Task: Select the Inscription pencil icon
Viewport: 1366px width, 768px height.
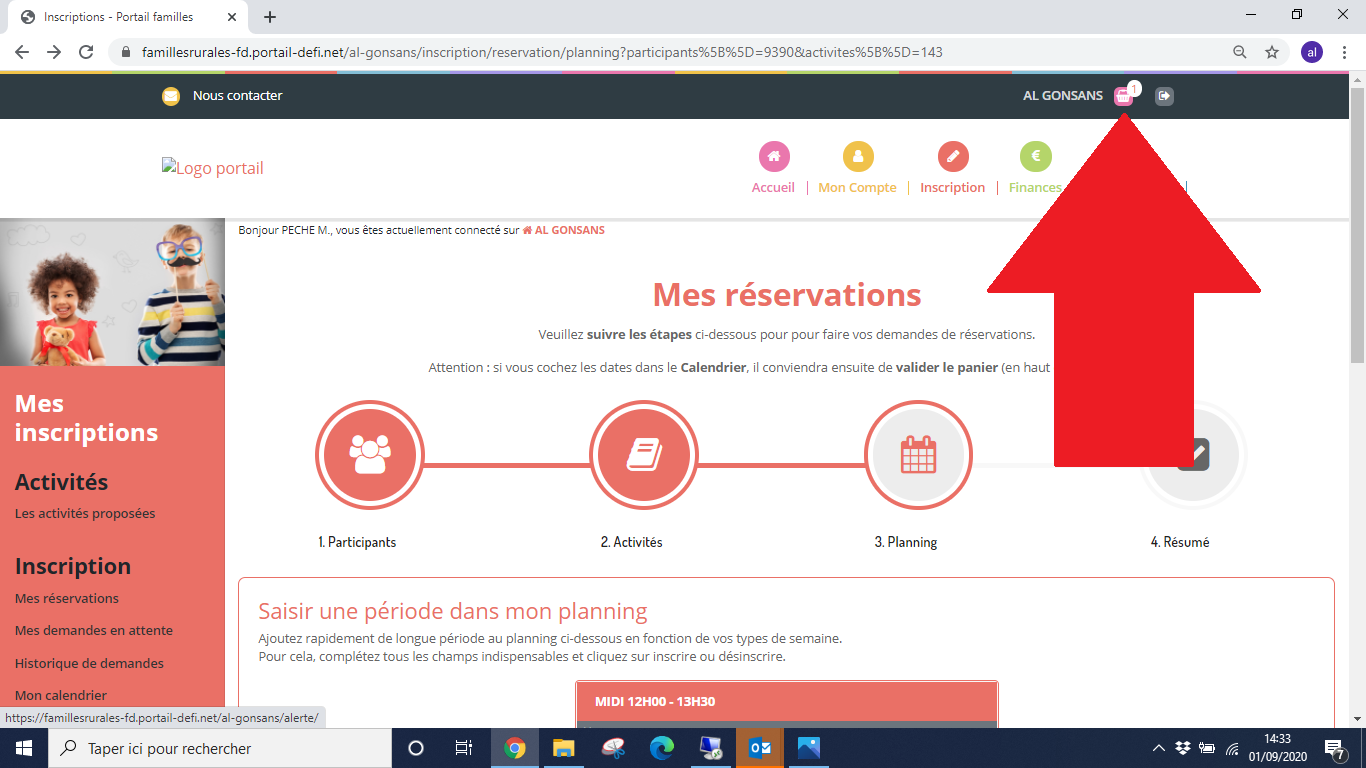Action: [x=953, y=157]
